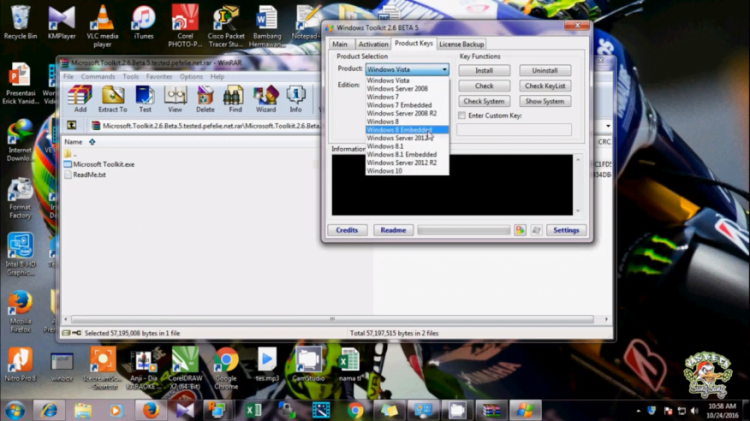Image resolution: width=750 pixels, height=421 pixels.
Task: Select Windows Server 2008 R2 option
Action: click(407, 113)
